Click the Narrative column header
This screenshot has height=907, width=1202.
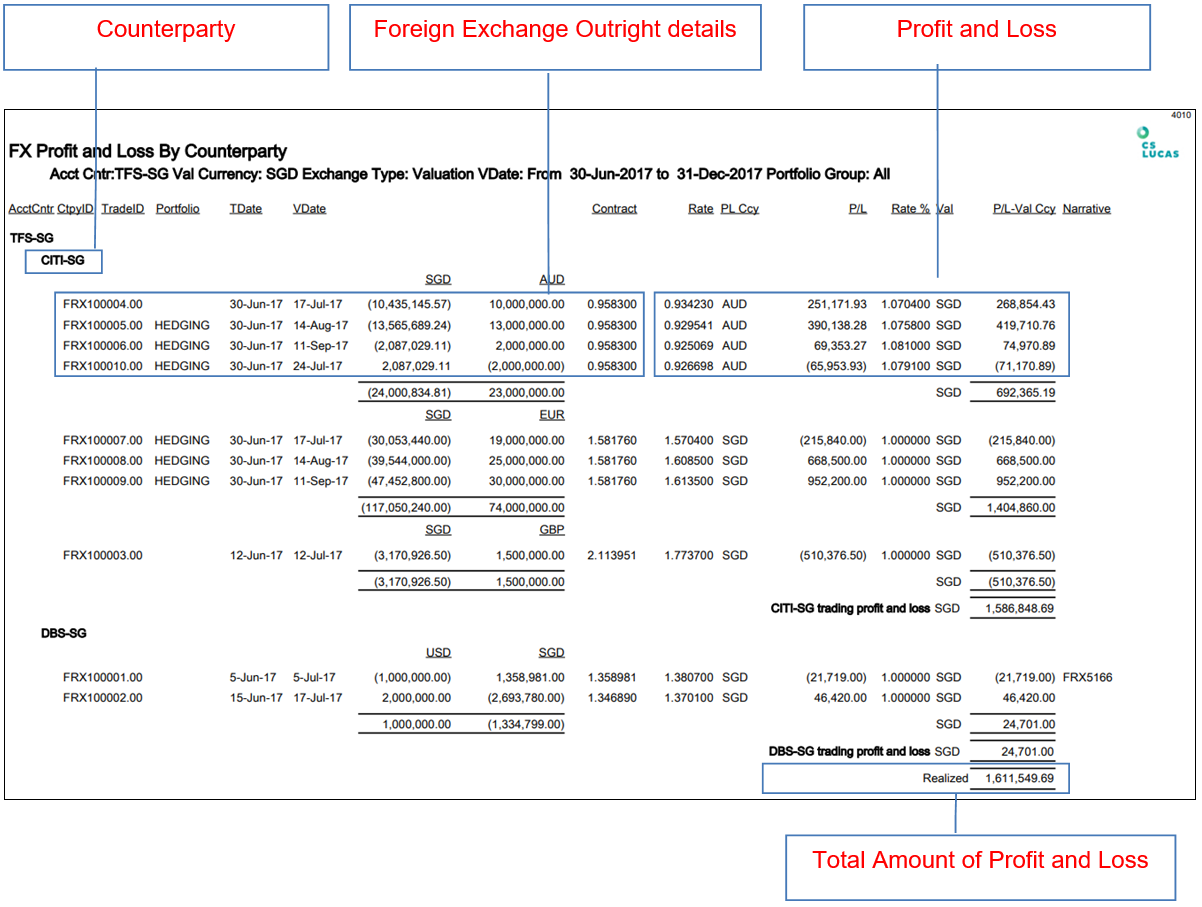tap(1086, 209)
